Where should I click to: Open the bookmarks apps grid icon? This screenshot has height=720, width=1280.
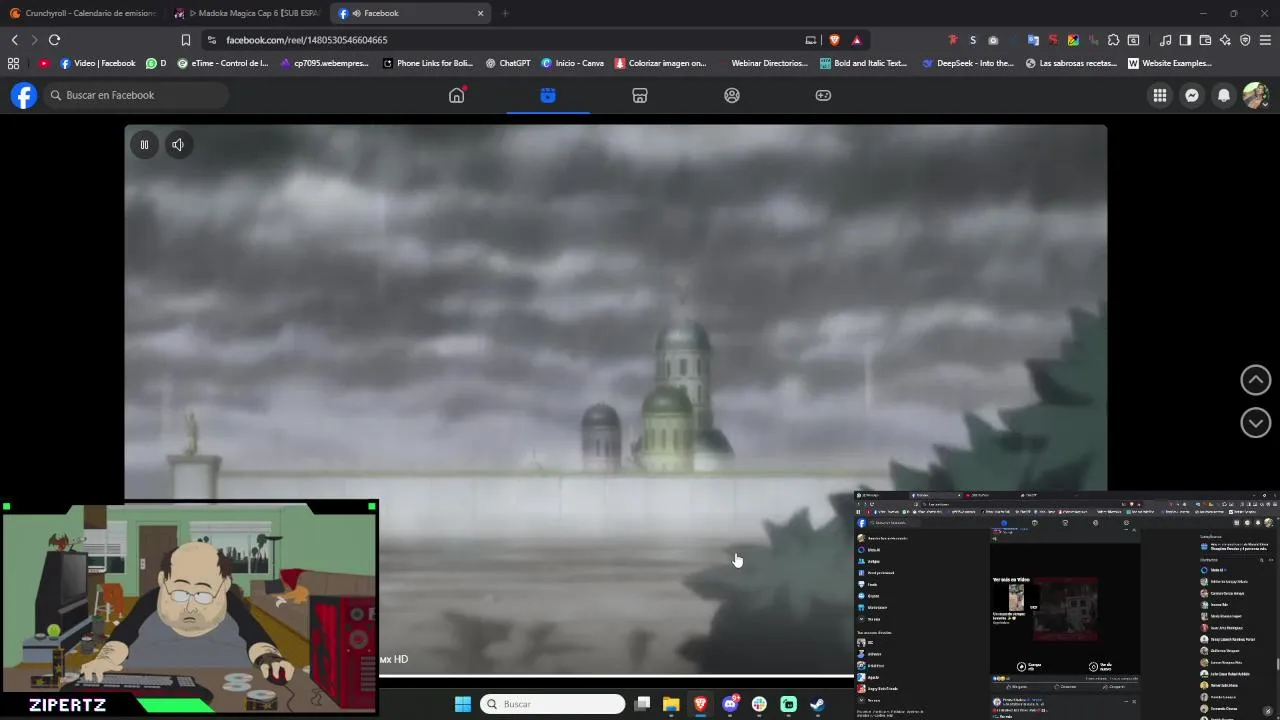13,63
